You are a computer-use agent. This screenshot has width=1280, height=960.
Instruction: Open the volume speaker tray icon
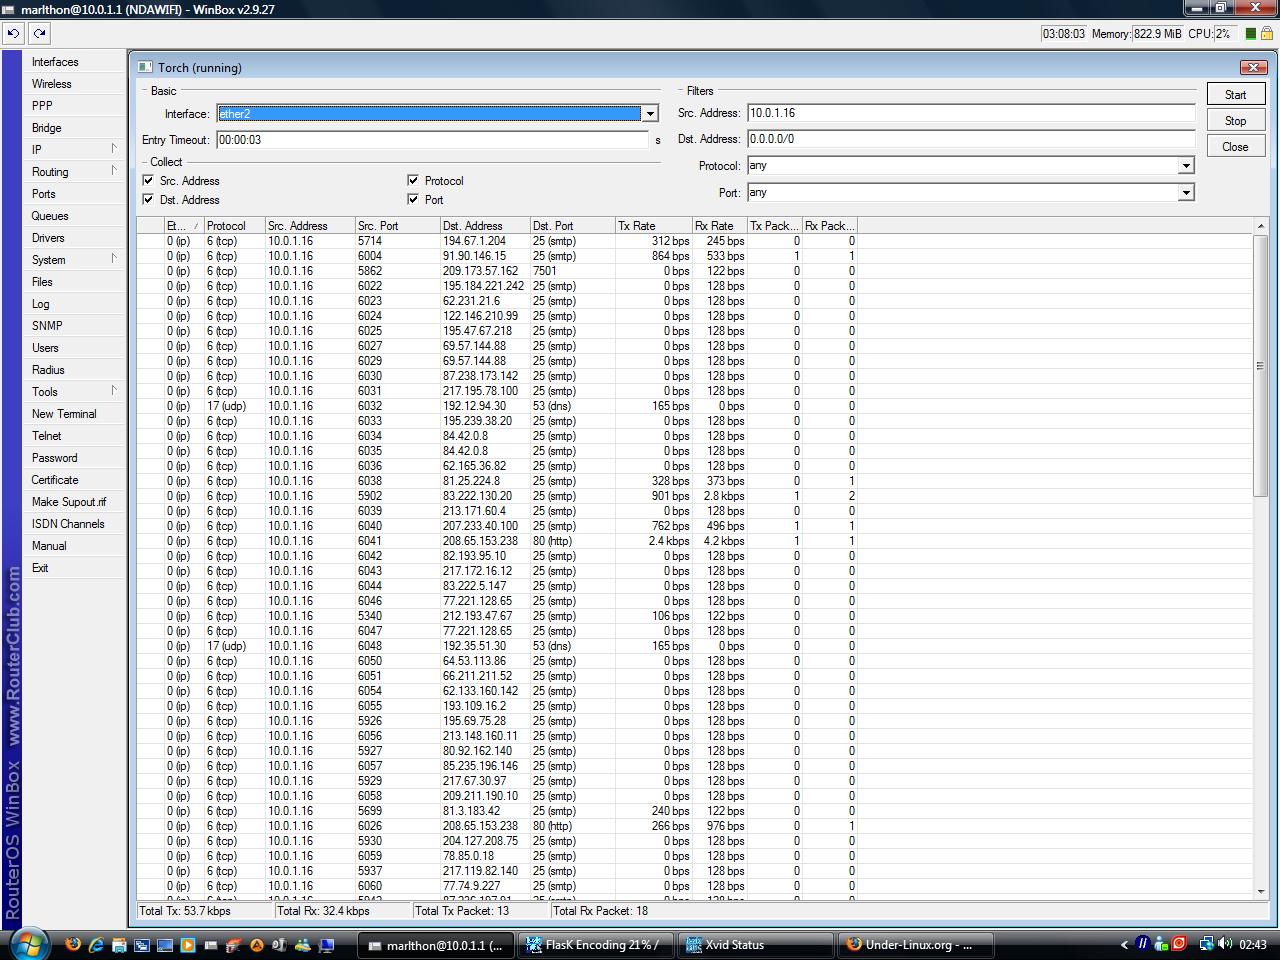click(1225, 944)
